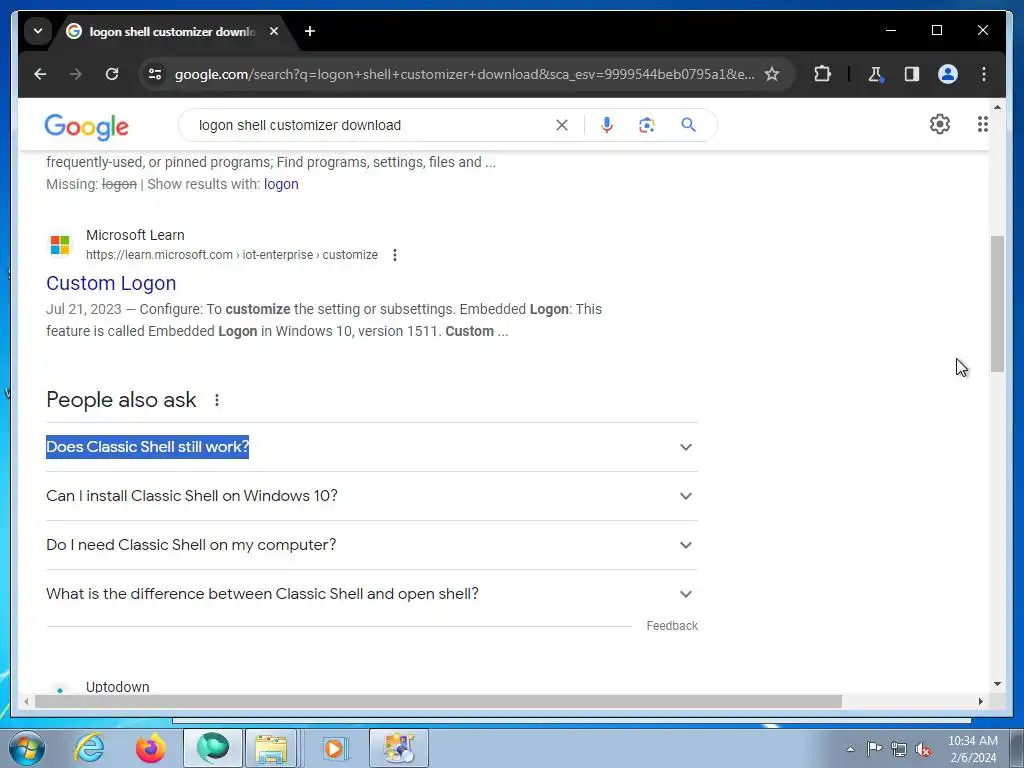This screenshot has height=768, width=1024.
Task: Click the address bar URL
Action: [464, 74]
